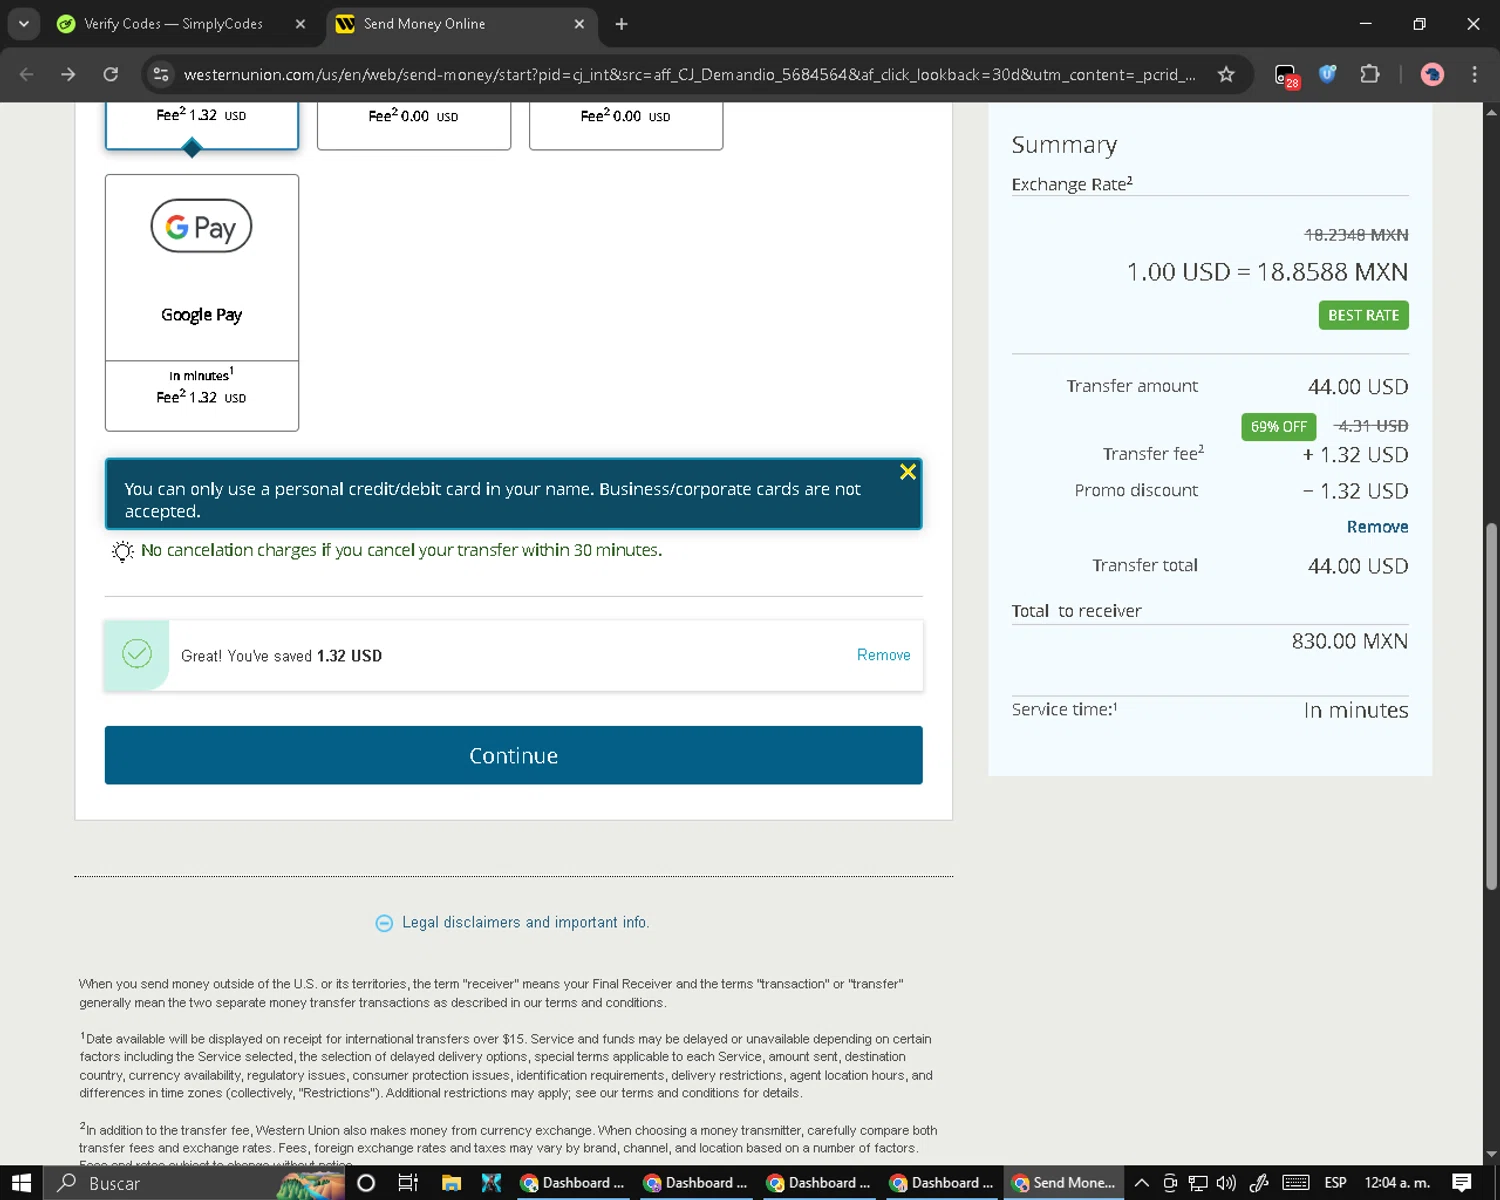Click the weather thumbnail on taskbar search
Image resolution: width=1500 pixels, height=1200 pixels.
(x=310, y=1184)
